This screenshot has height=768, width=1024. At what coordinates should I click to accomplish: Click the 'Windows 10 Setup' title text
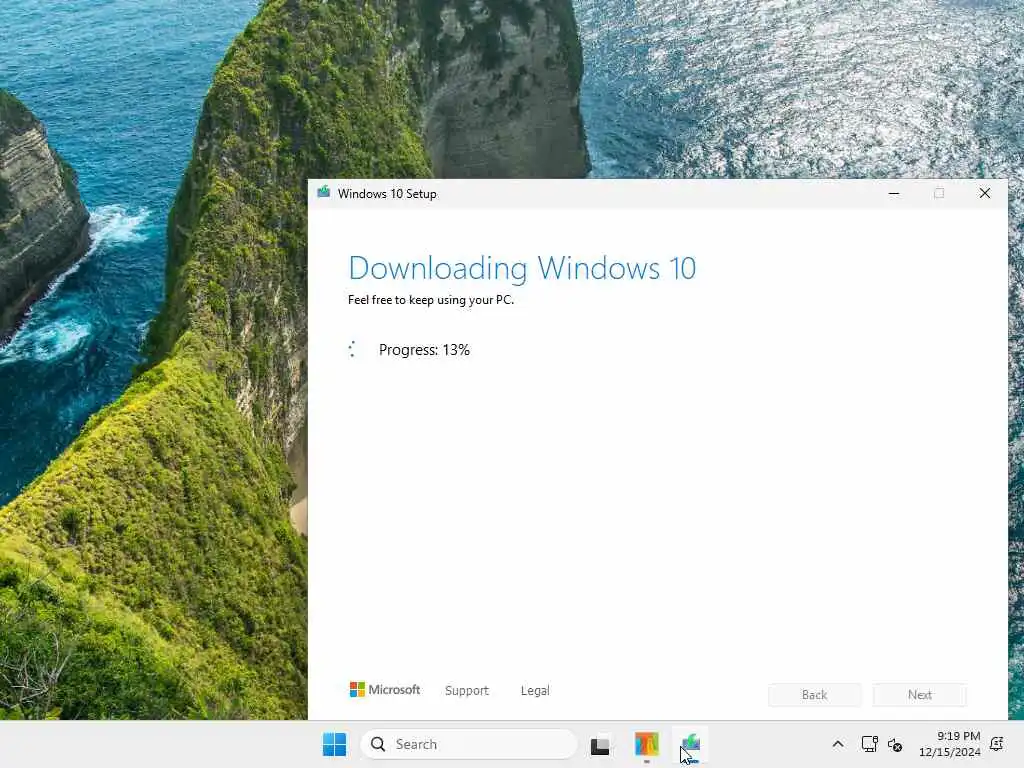pyautogui.click(x=387, y=194)
